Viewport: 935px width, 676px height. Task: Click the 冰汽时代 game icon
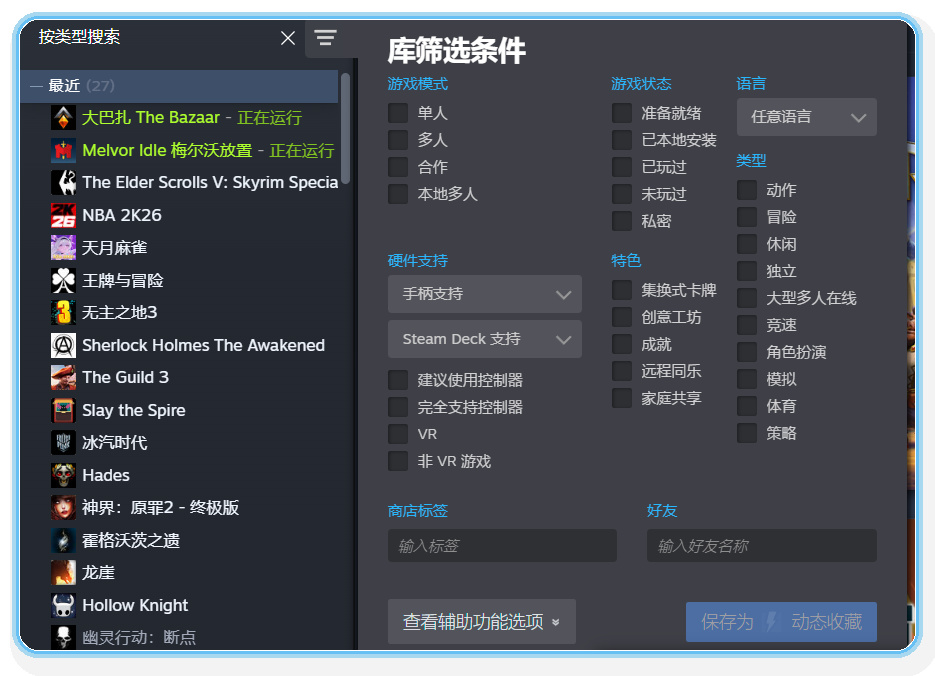pos(63,442)
